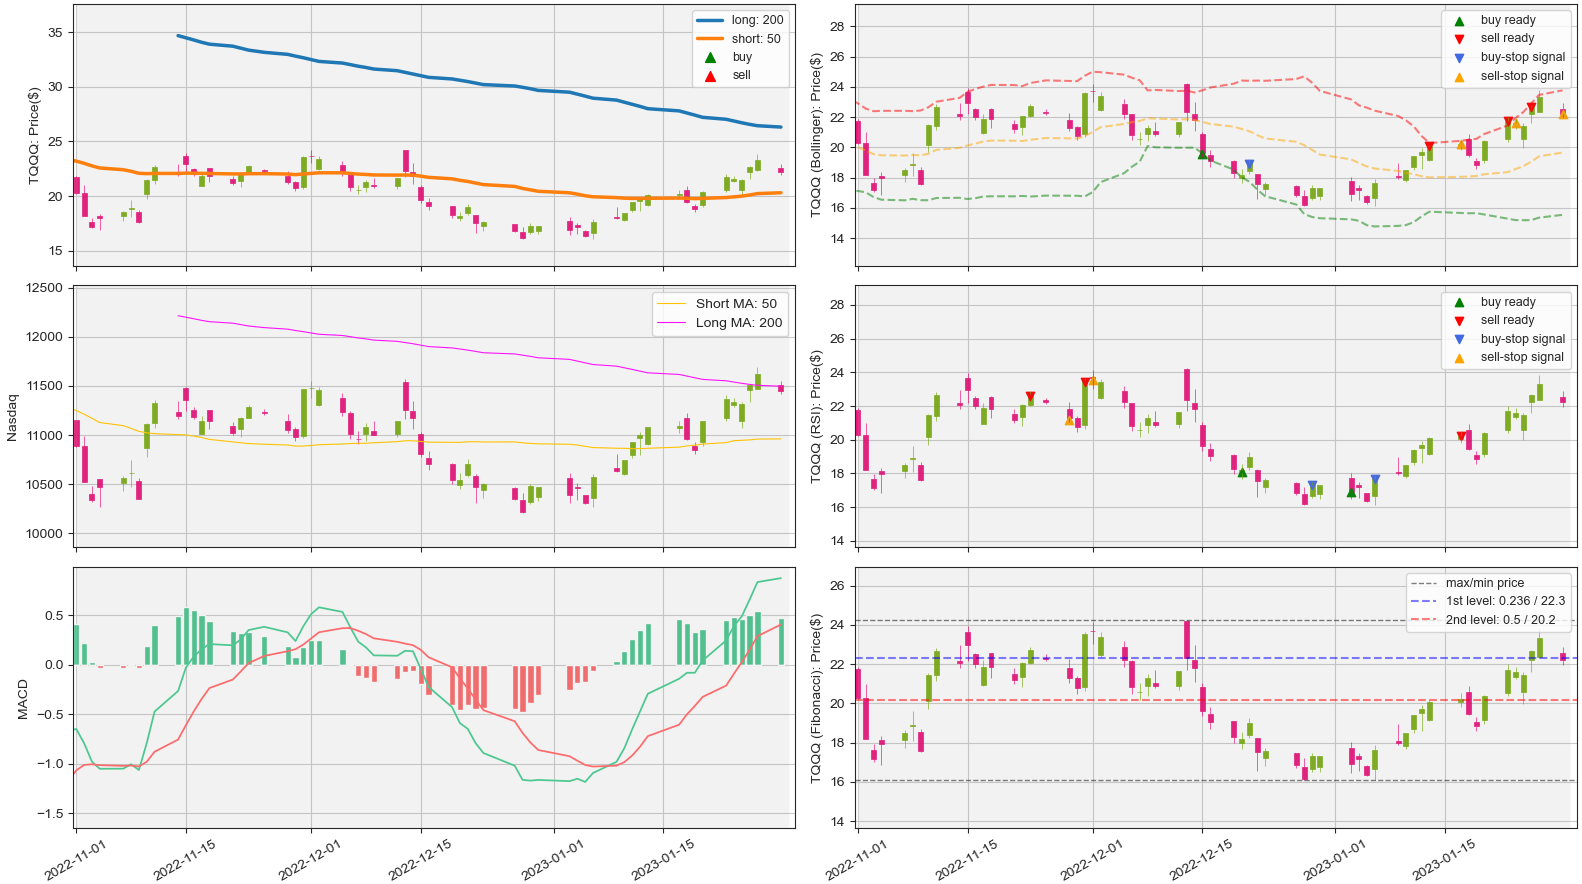Screen dimensions: 1582x884
Task: Click green buy triangle in TQQQ price legend
Action: click(711, 57)
